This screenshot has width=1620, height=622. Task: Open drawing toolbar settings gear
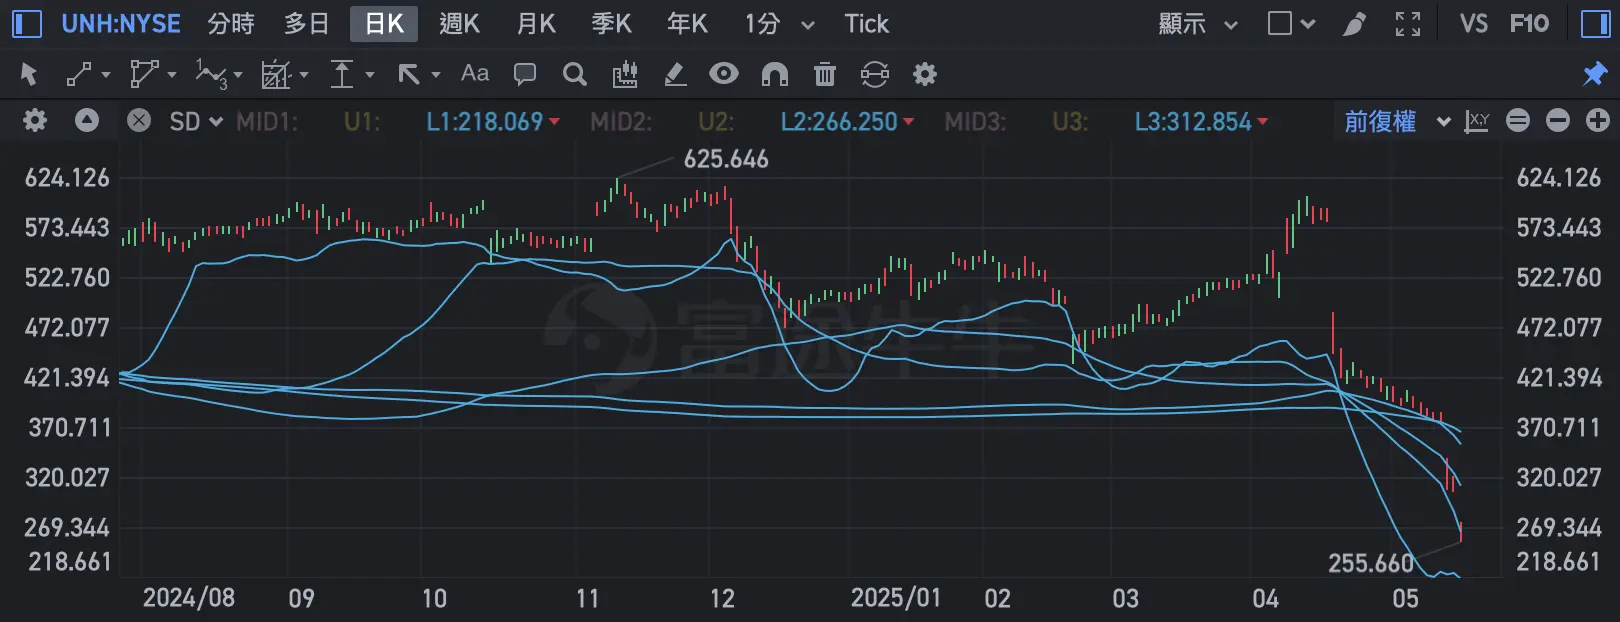pyautogui.click(x=925, y=74)
